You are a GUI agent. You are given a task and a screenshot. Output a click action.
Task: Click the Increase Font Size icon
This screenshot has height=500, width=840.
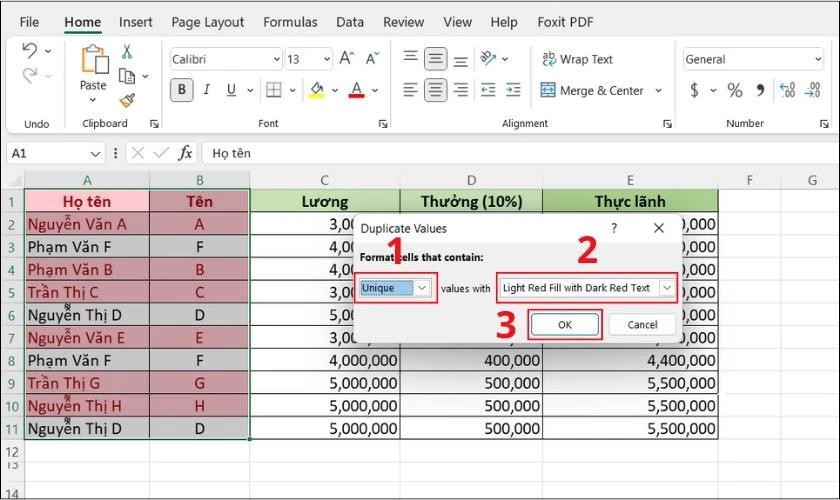[x=346, y=59]
